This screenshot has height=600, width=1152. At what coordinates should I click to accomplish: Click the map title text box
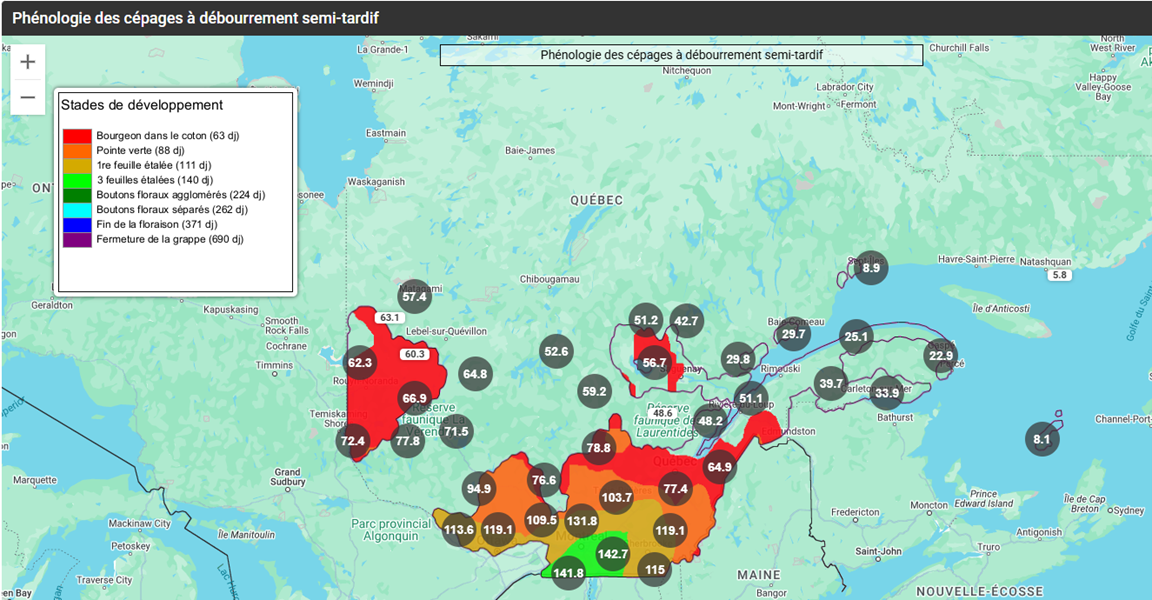point(681,55)
